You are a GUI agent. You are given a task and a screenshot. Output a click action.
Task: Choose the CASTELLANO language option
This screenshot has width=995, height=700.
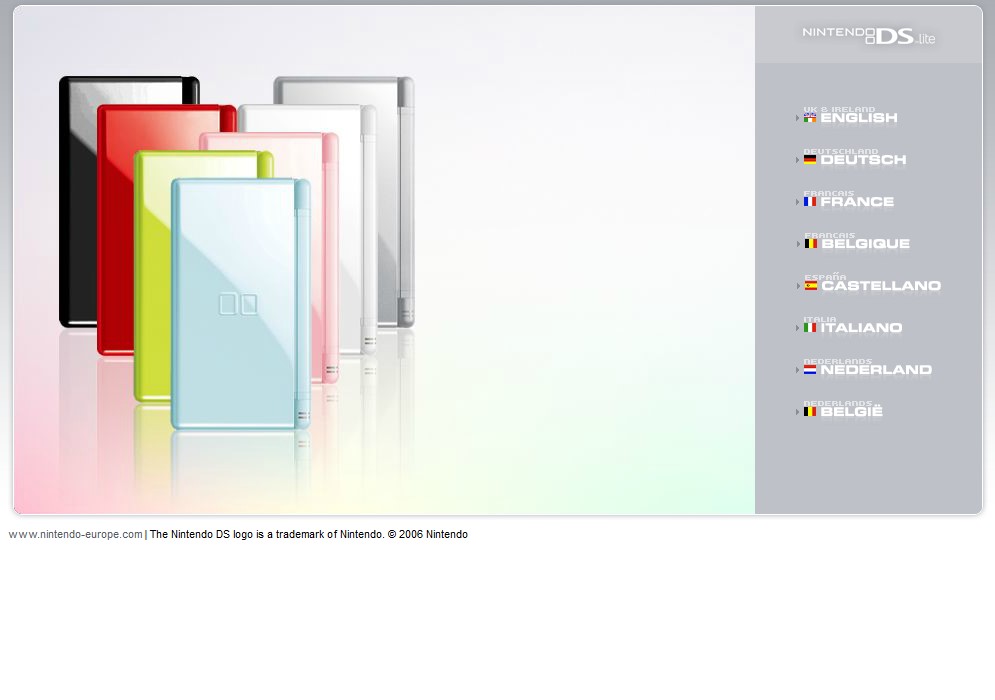881,286
